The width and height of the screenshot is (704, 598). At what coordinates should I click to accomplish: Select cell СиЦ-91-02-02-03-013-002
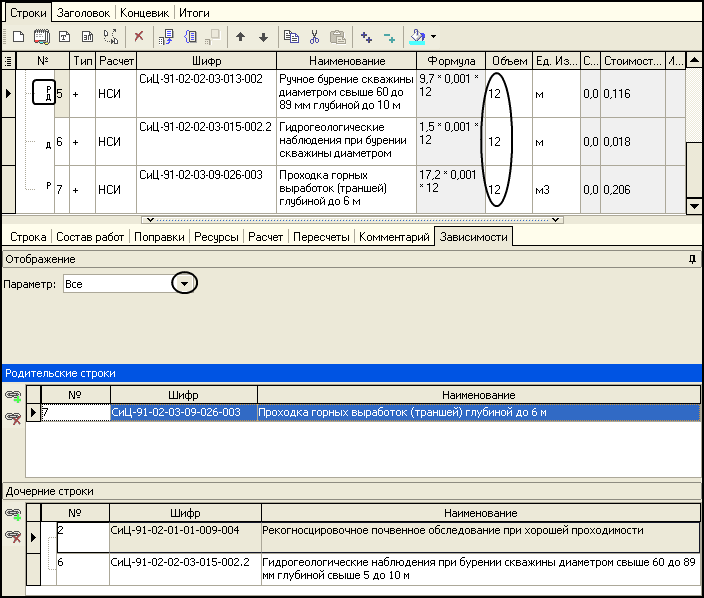206,93
